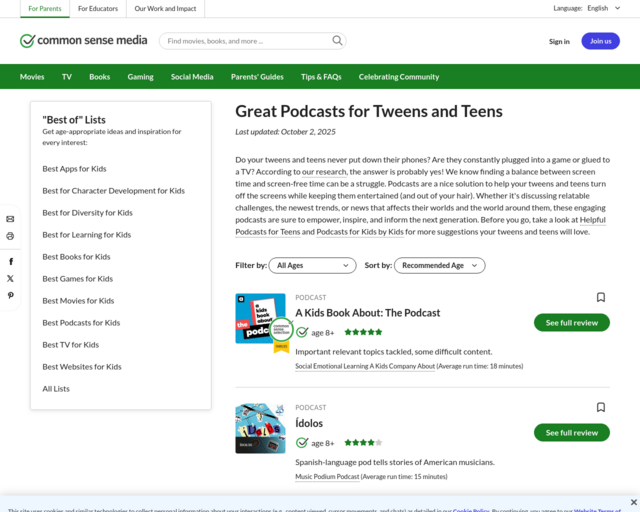The image size is (640, 512).
Task: Click the Sign in link
Action: point(559,41)
